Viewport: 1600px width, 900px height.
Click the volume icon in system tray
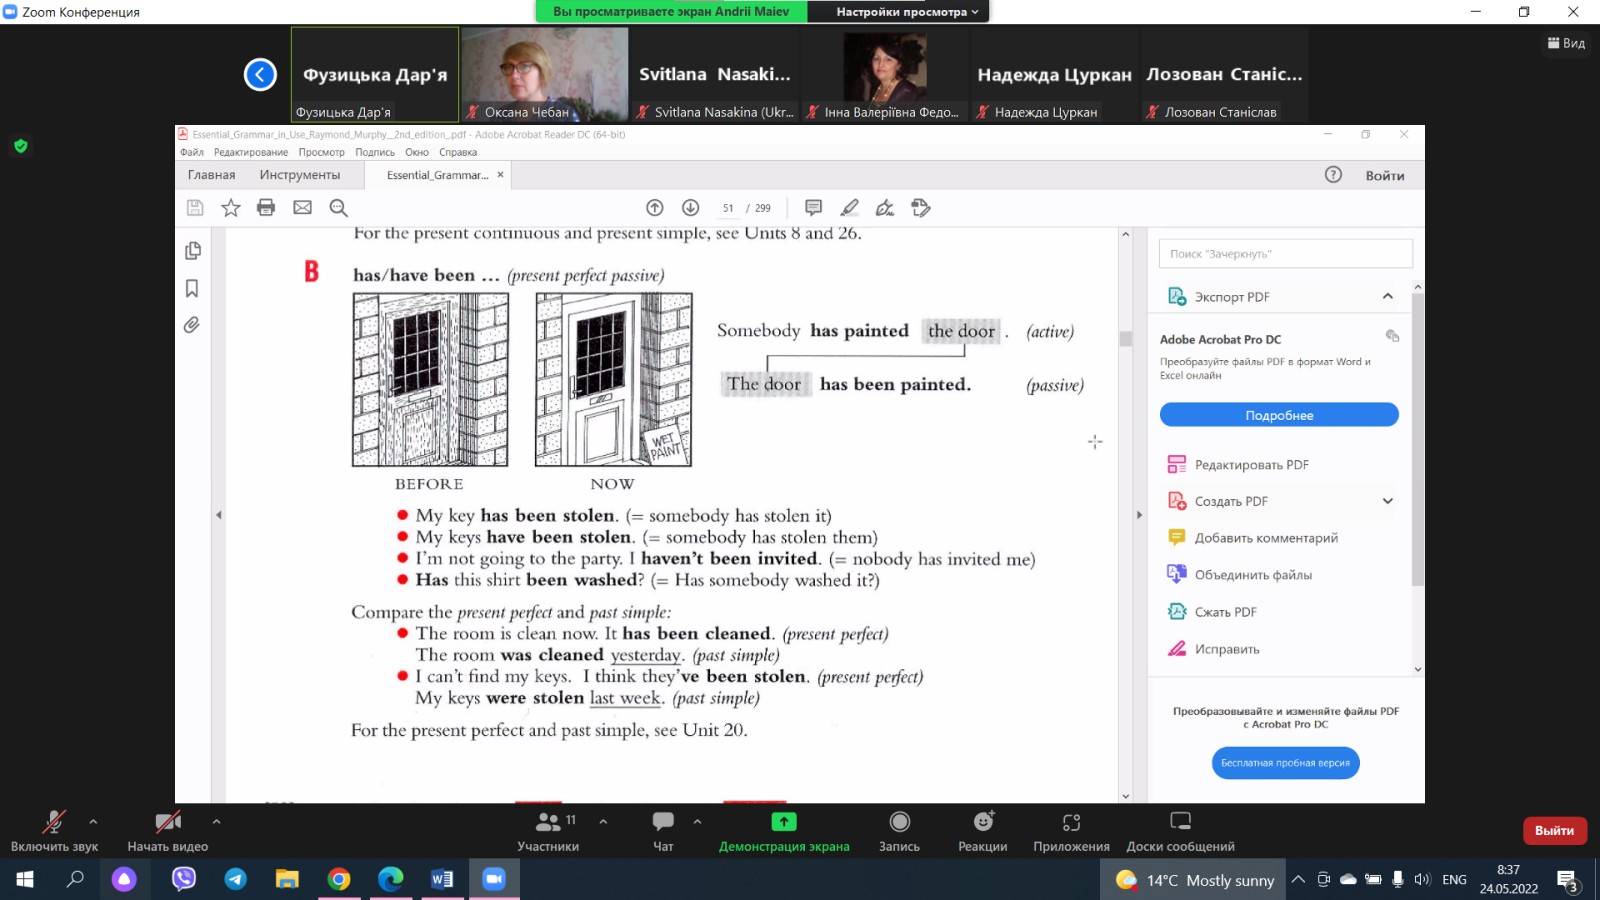[1422, 880]
